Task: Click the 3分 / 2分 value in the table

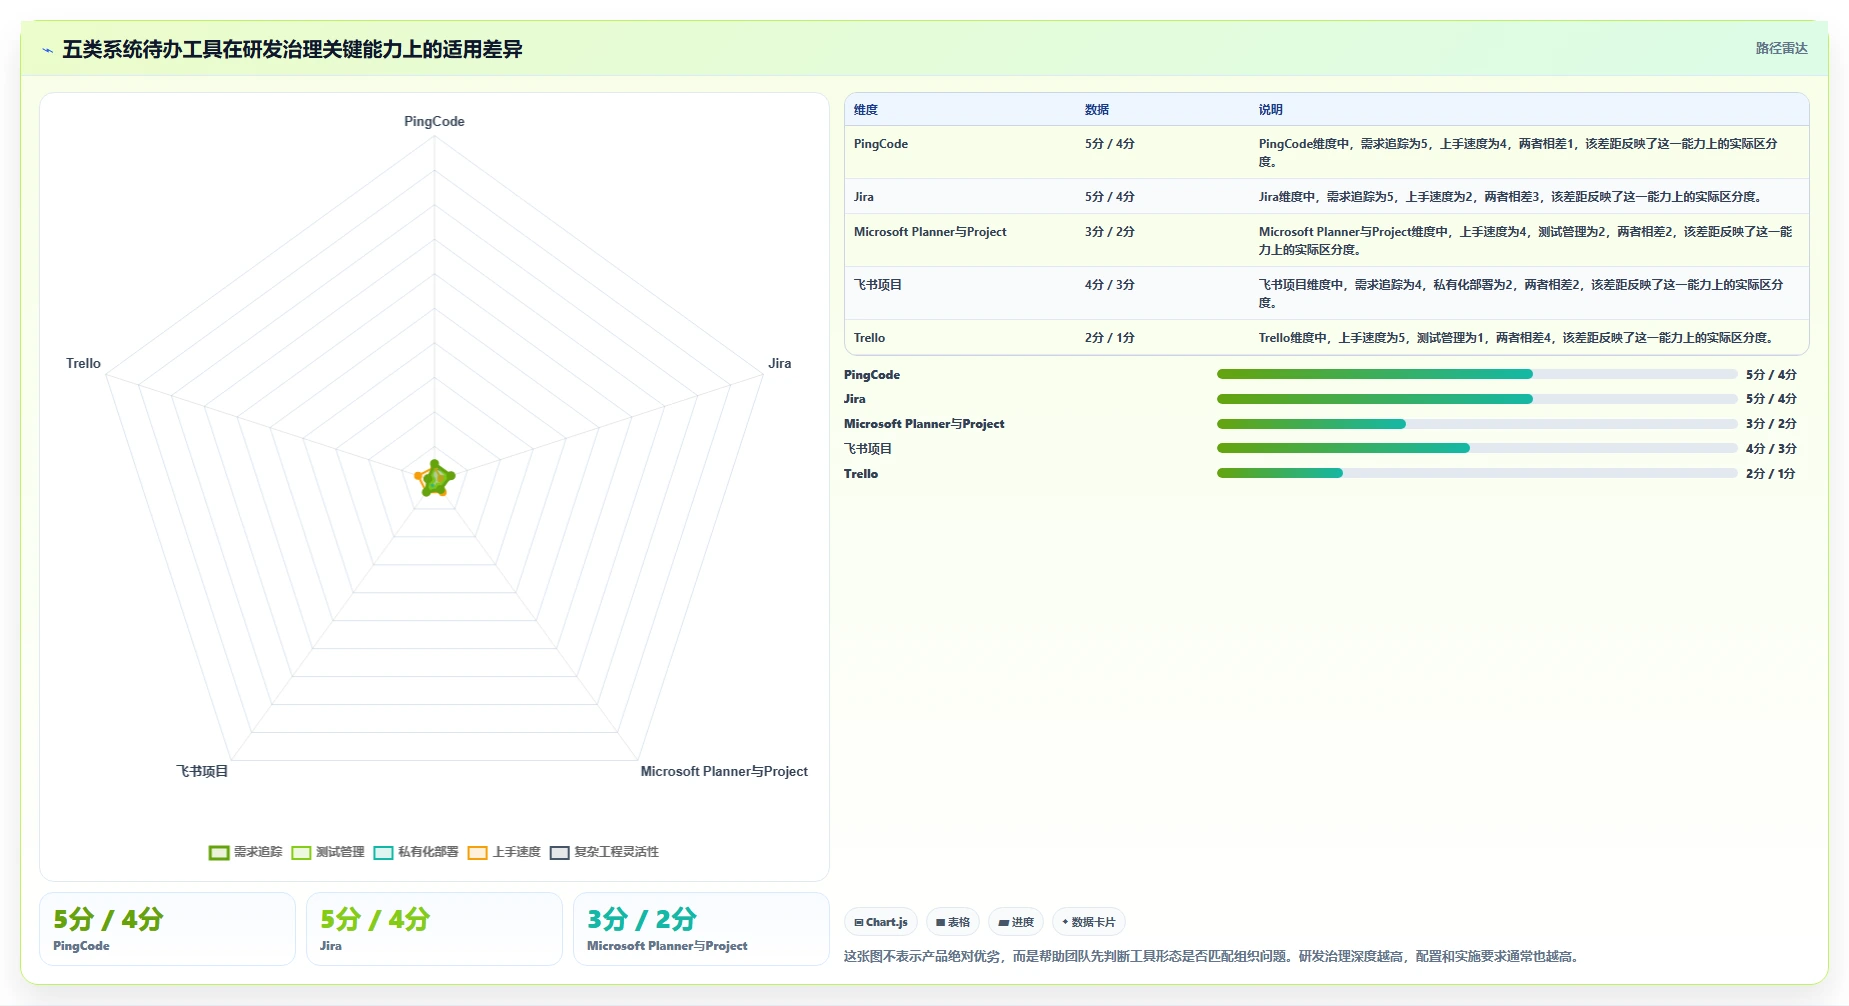Action: (x=1109, y=232)
